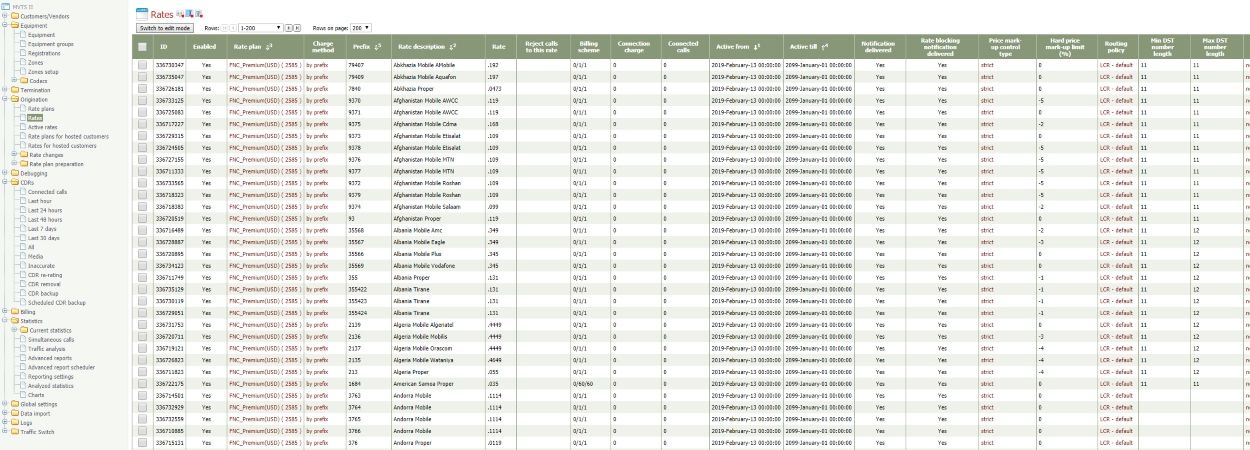Click the first small toolbar icon beside Rates title
The image size is (1250, 450).
(x=180, y=14)
